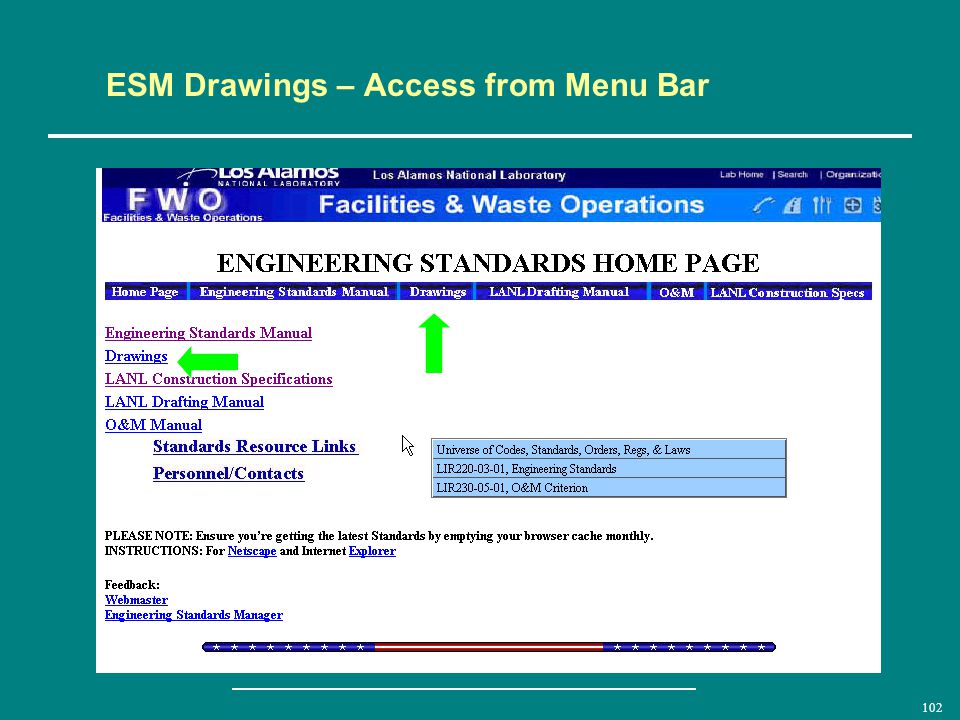960x720 pixels.
Task: Select O&M in the blue menu bar
Action: point(677,292)
